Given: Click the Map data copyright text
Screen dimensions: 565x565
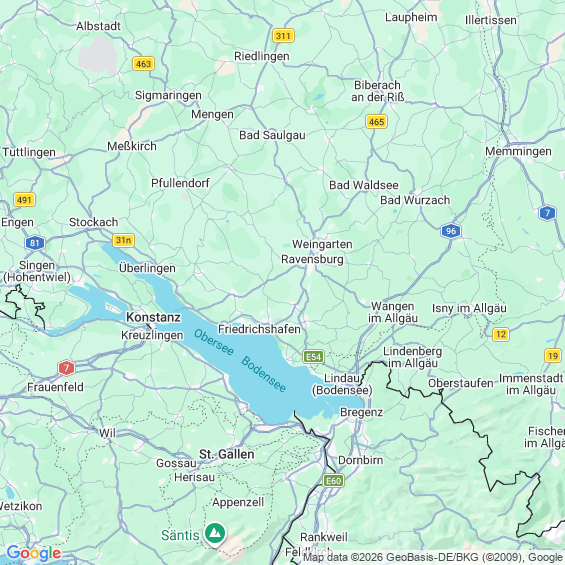Looking at the screenshot, I should tap(433, 557).
